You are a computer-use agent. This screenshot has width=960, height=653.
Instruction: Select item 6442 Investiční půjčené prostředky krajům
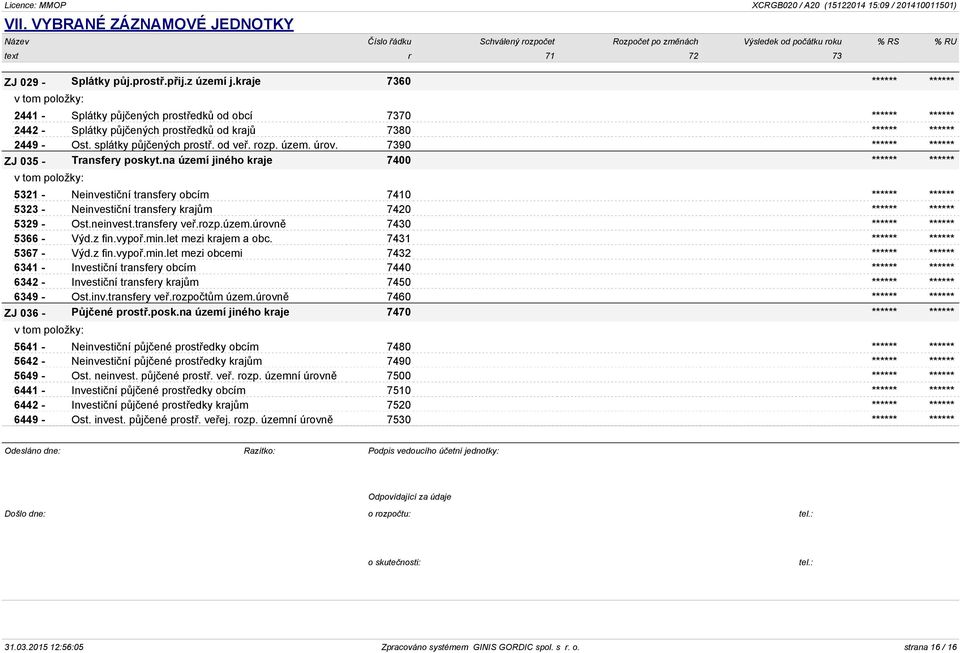480,405
